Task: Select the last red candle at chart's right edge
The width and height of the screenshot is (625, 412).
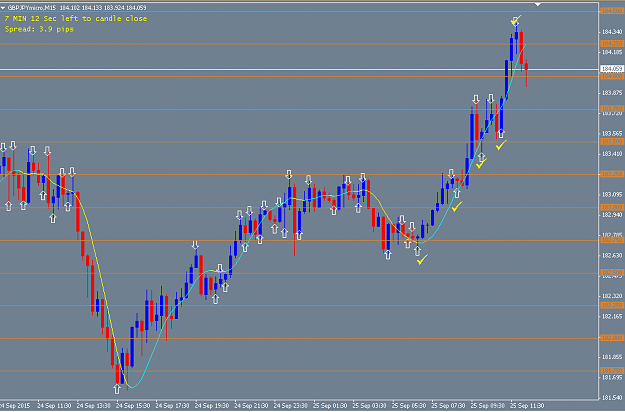Action: [x=526, y=72]
